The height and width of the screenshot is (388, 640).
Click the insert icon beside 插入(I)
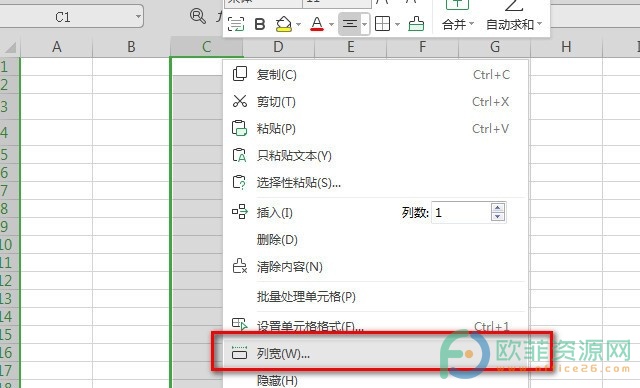[240, 212]
